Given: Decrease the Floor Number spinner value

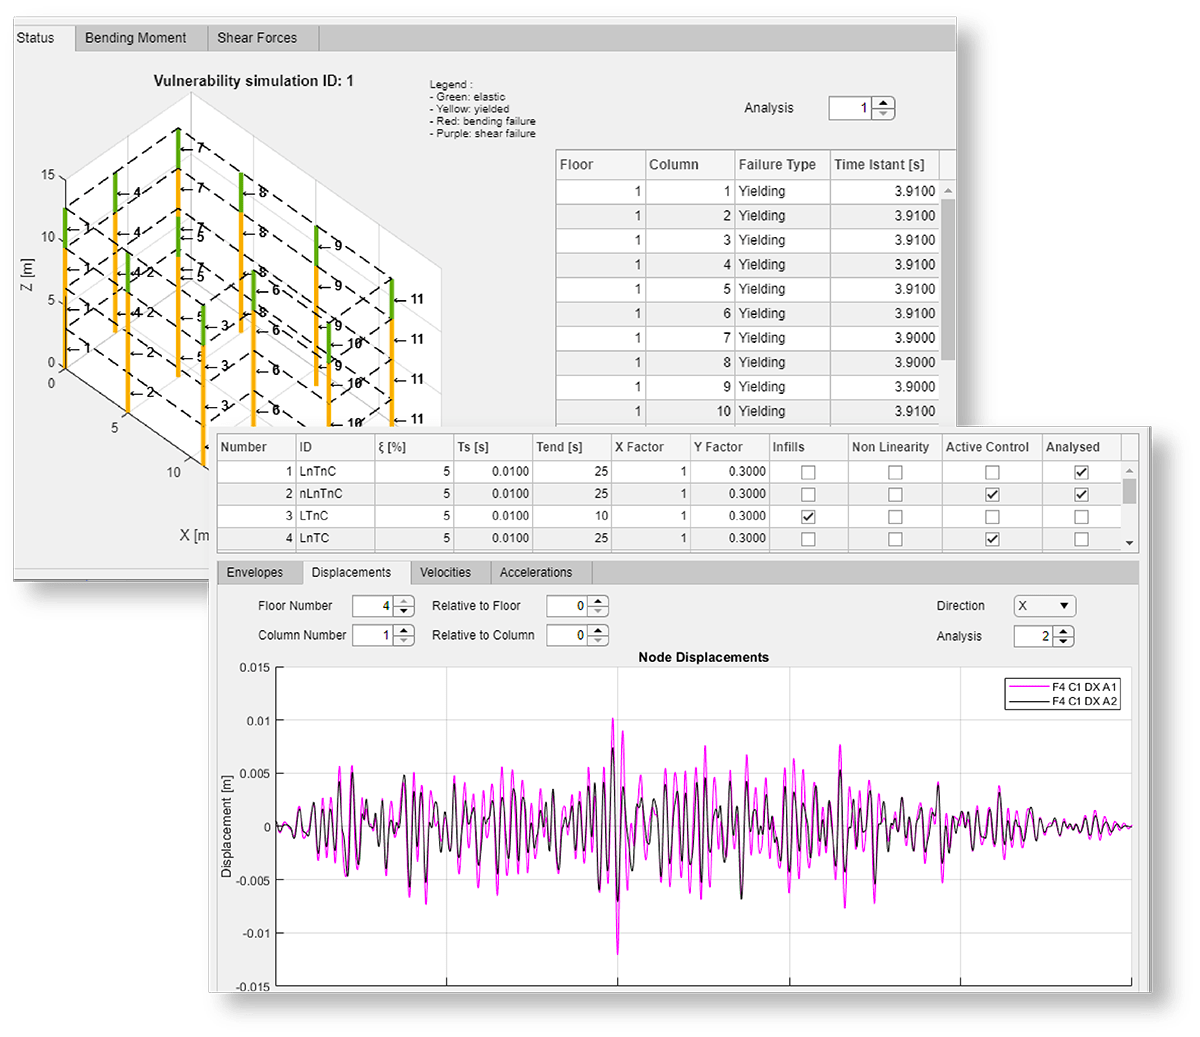Looking at the screenshot, I should (x=404, y=611).
